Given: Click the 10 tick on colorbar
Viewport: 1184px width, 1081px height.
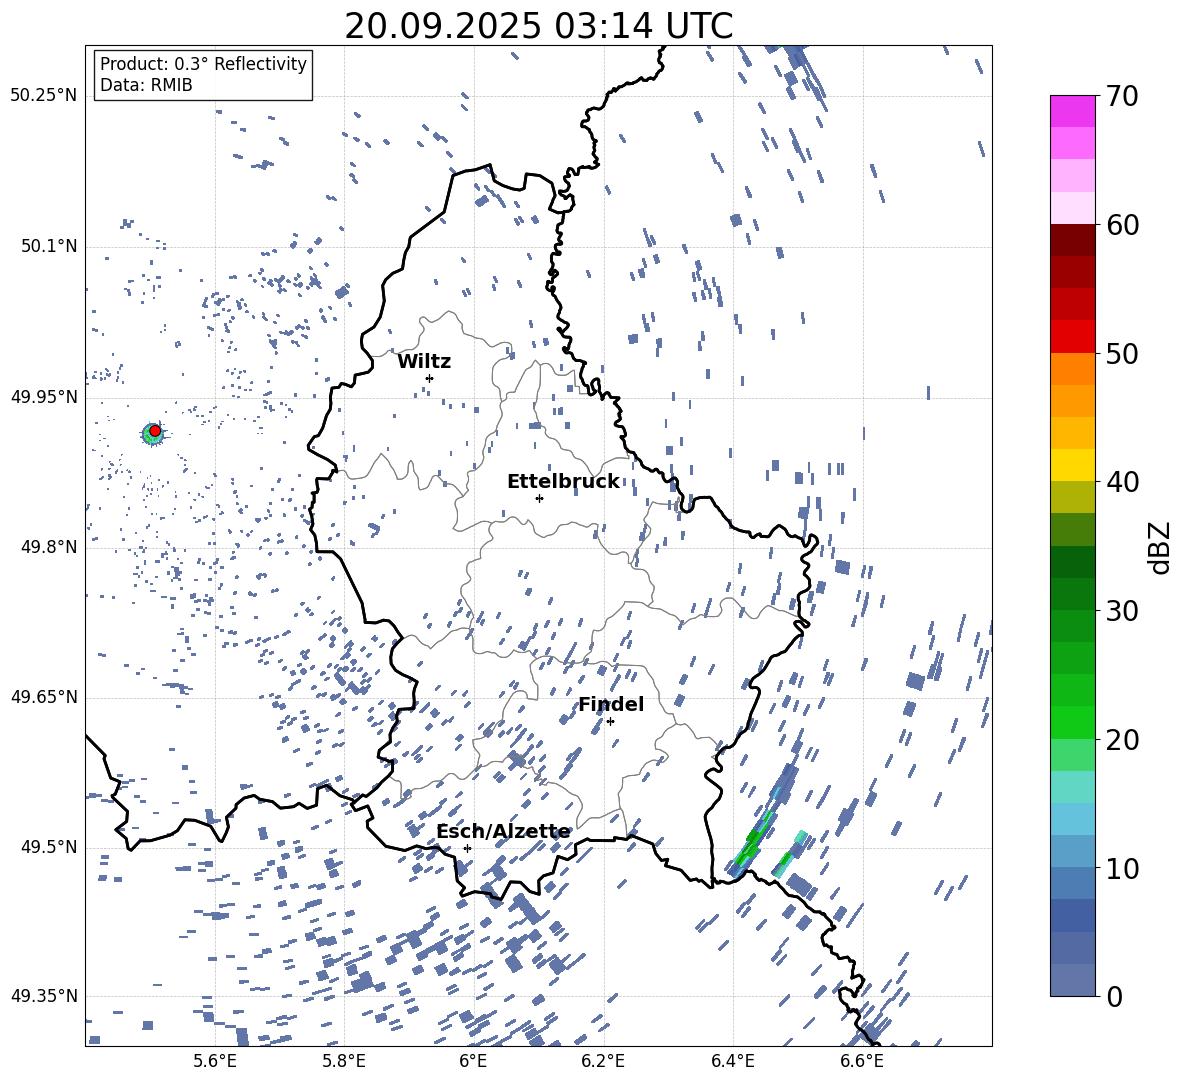Looking at the screenshot, I should pyautogui.click(x=1121, y=868).
